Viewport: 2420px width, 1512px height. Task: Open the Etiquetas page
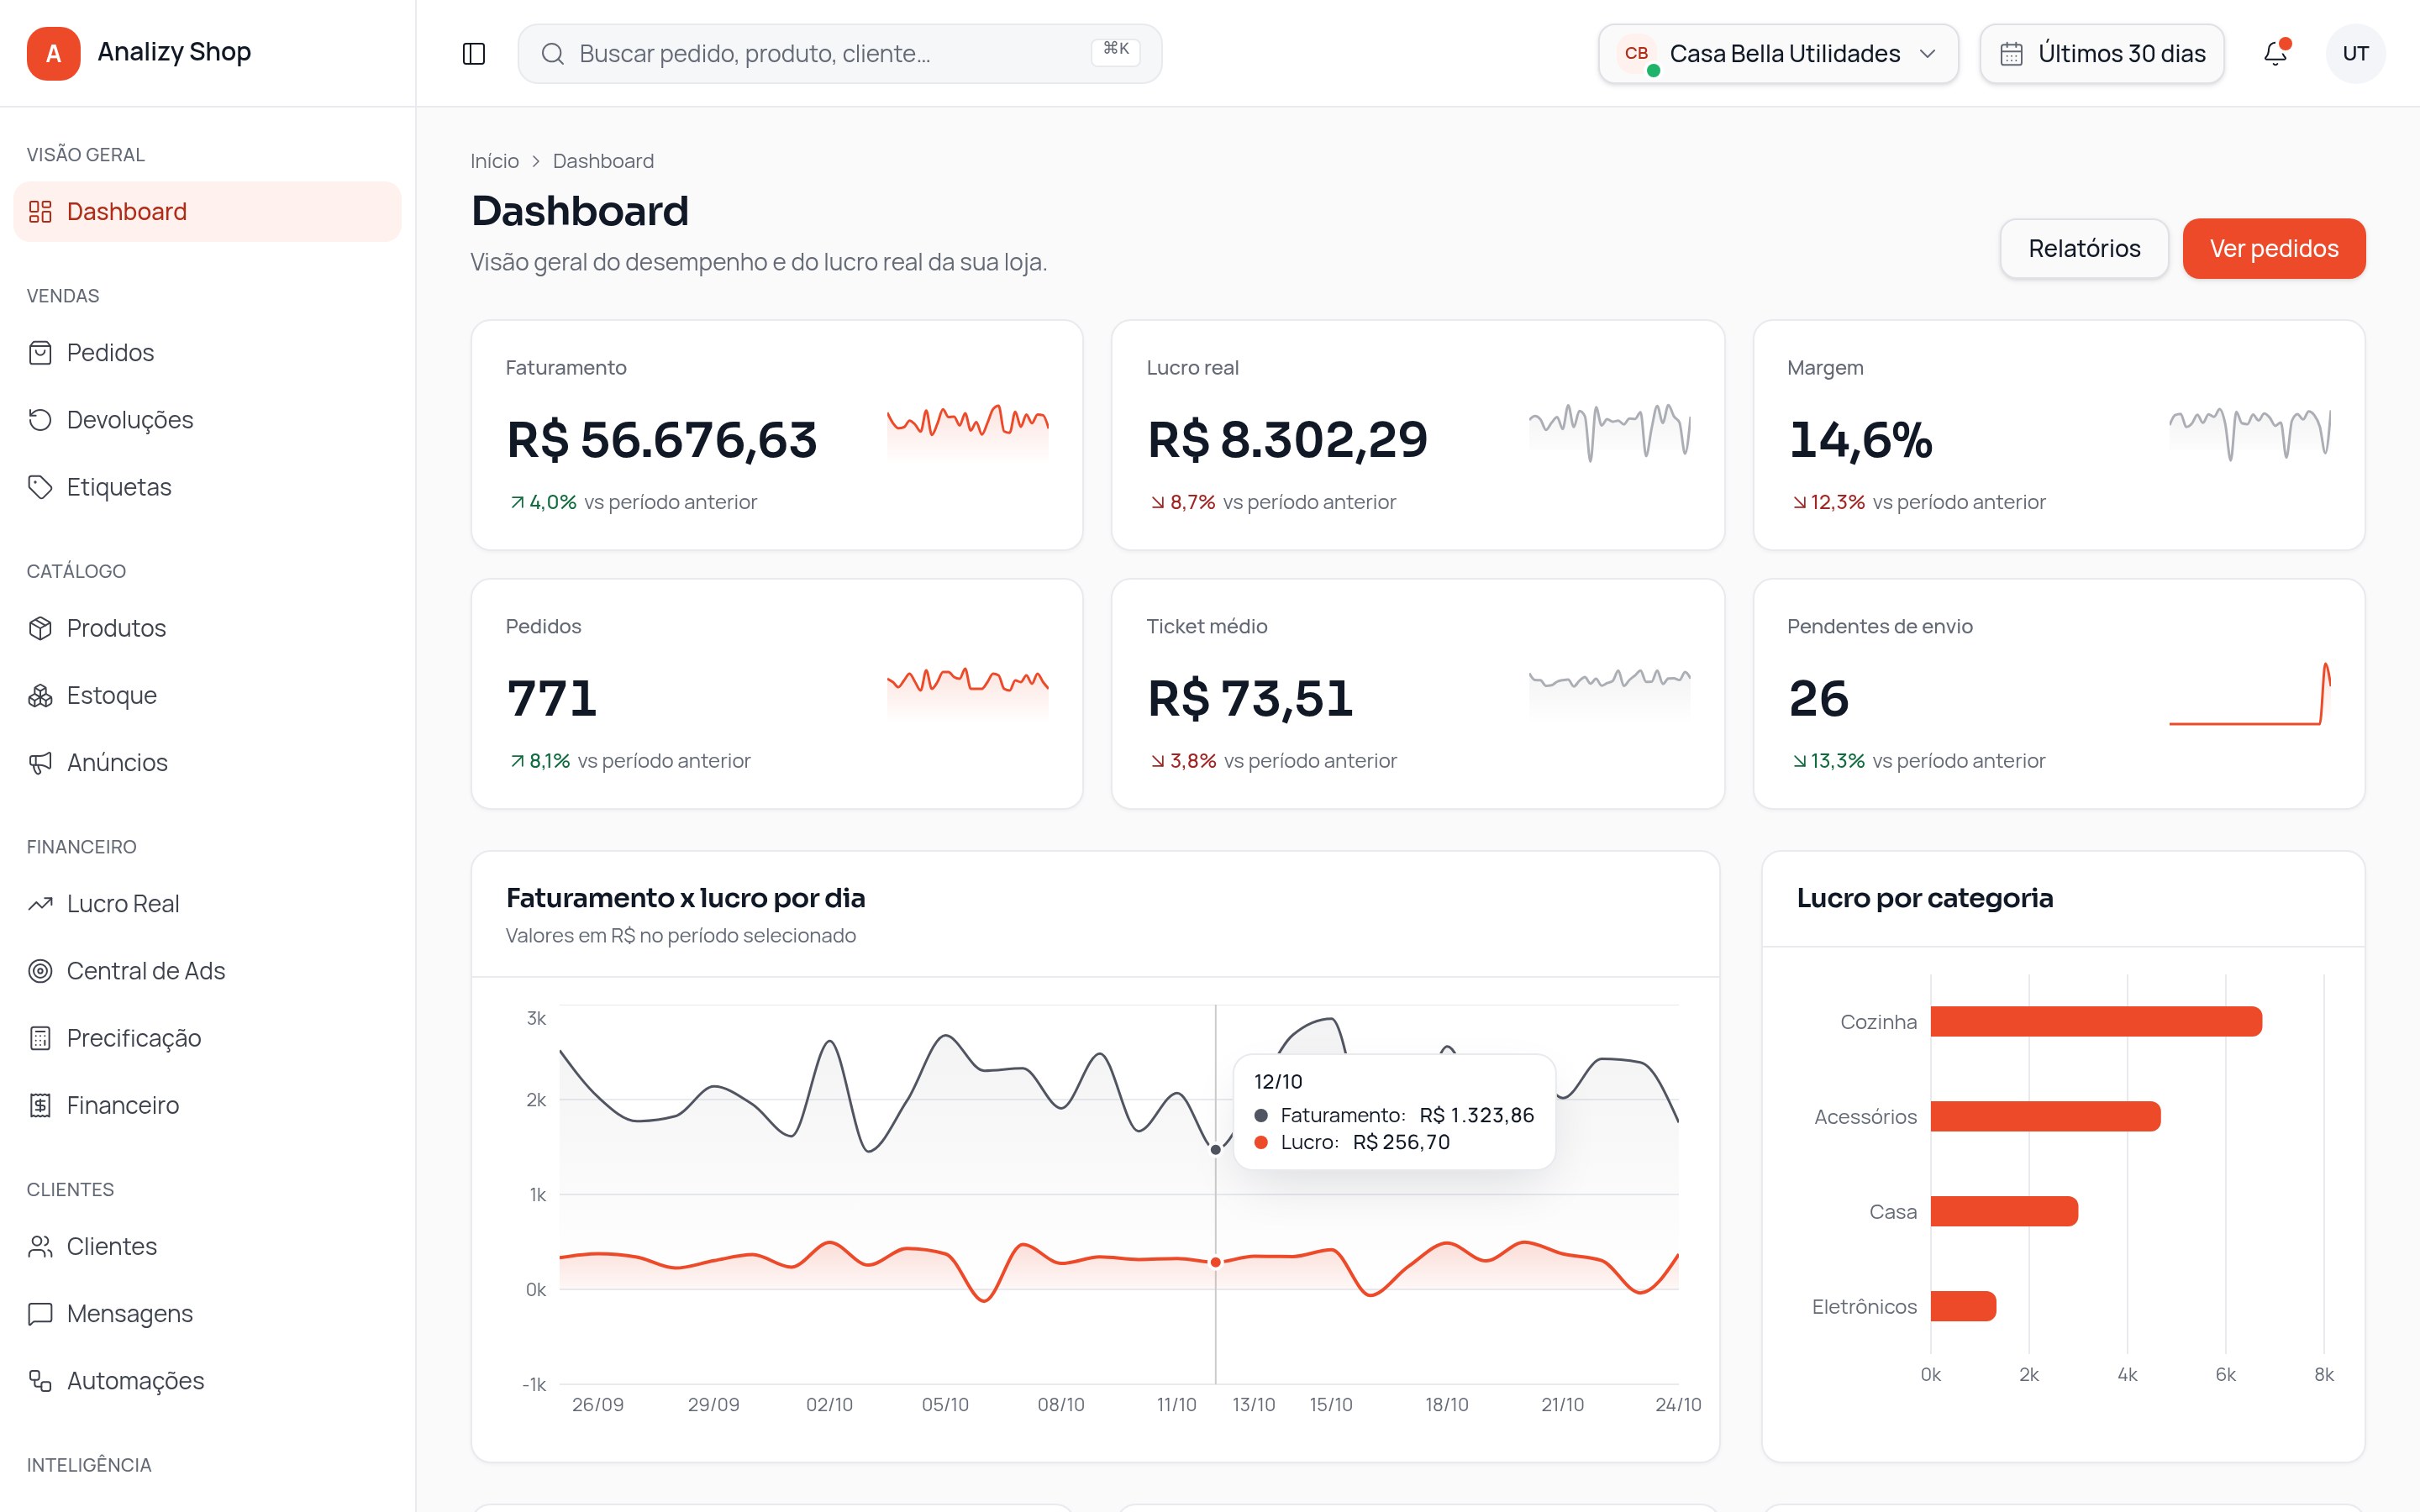click(208, 487)
